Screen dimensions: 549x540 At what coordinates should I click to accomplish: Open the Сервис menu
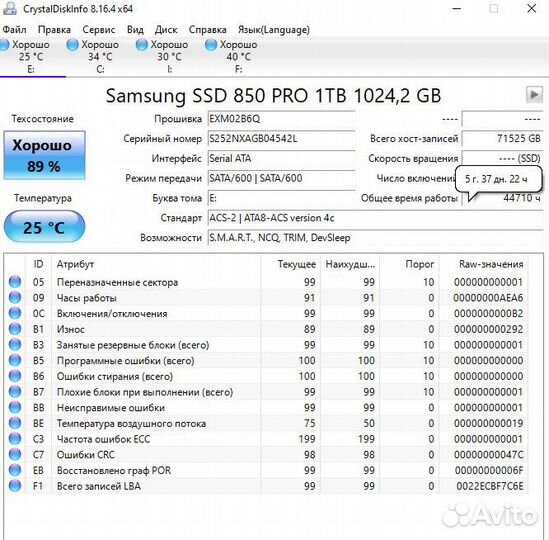click(x=99, y=30)
